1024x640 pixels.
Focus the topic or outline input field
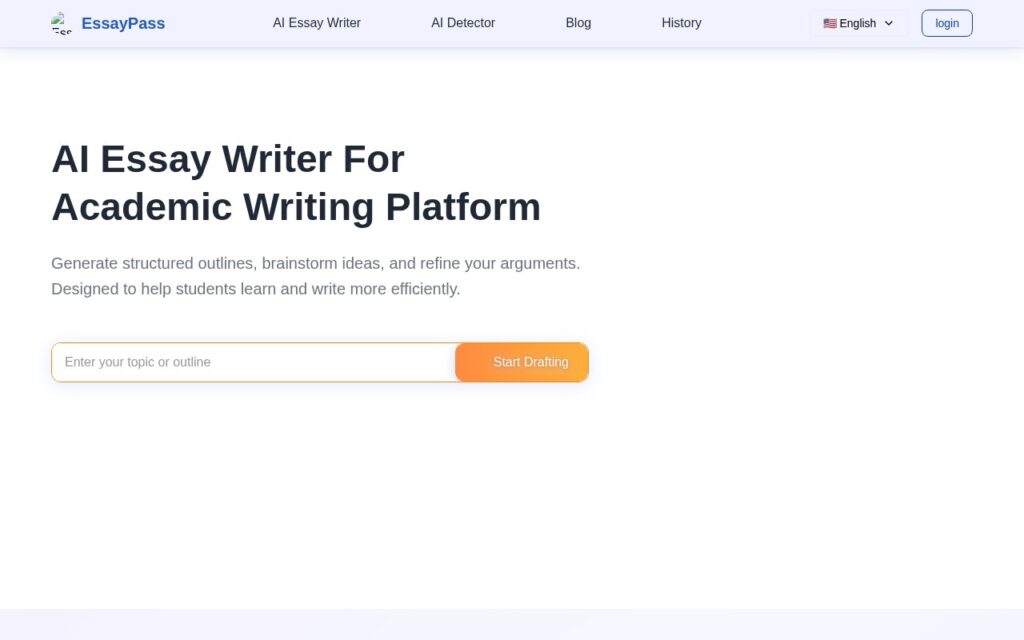point(253,362)
